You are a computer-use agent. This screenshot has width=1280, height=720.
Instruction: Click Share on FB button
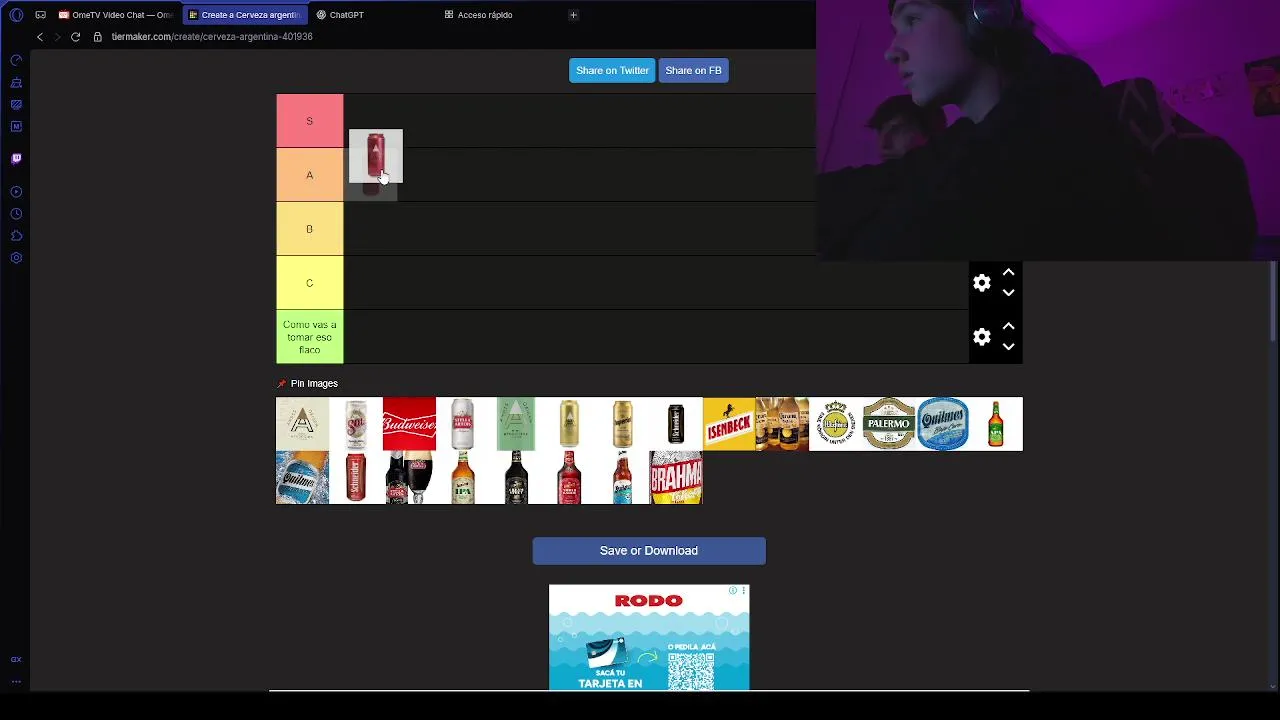pos(693,70)
